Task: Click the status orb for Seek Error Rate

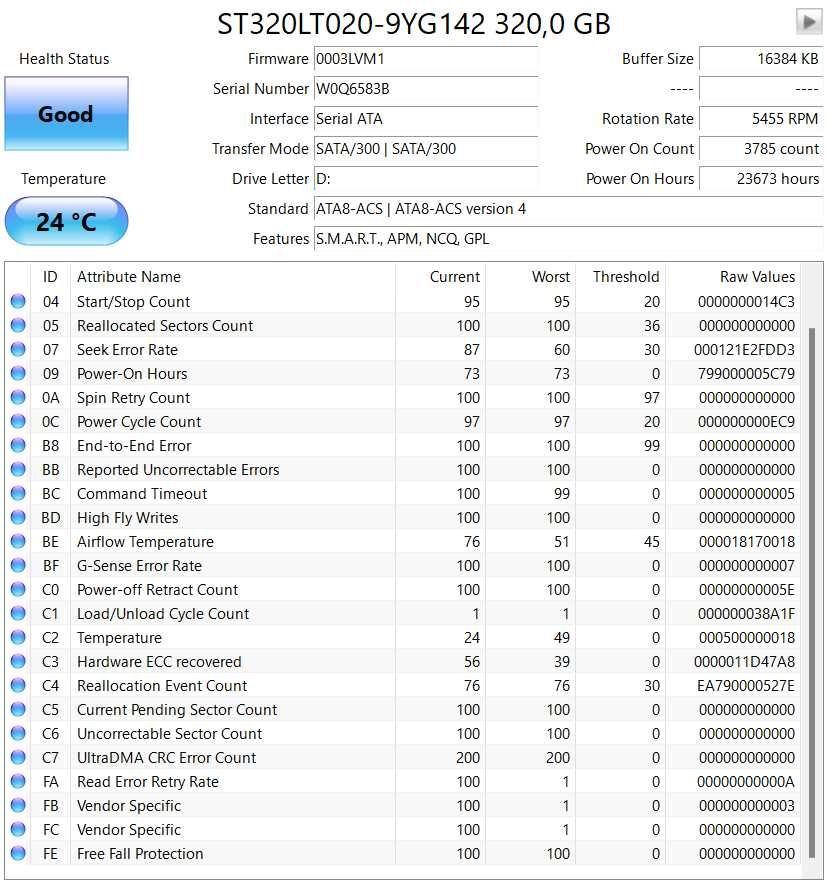Action: point(18,349)
